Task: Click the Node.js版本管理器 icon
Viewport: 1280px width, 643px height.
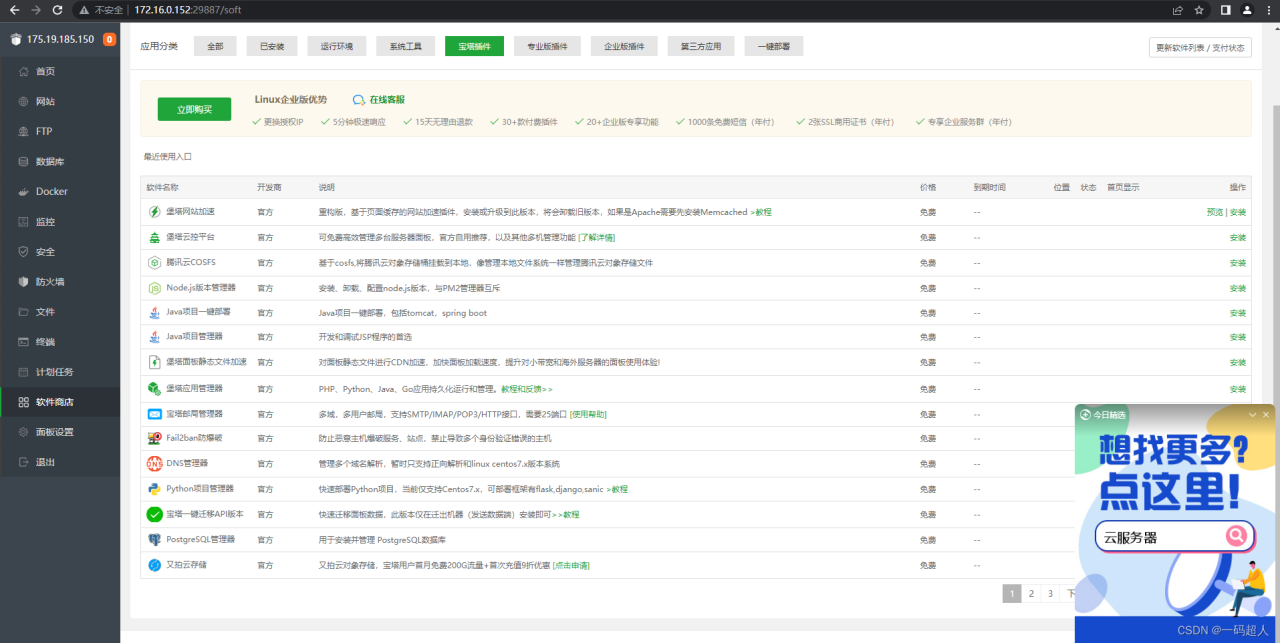Action: click(154, 288)
